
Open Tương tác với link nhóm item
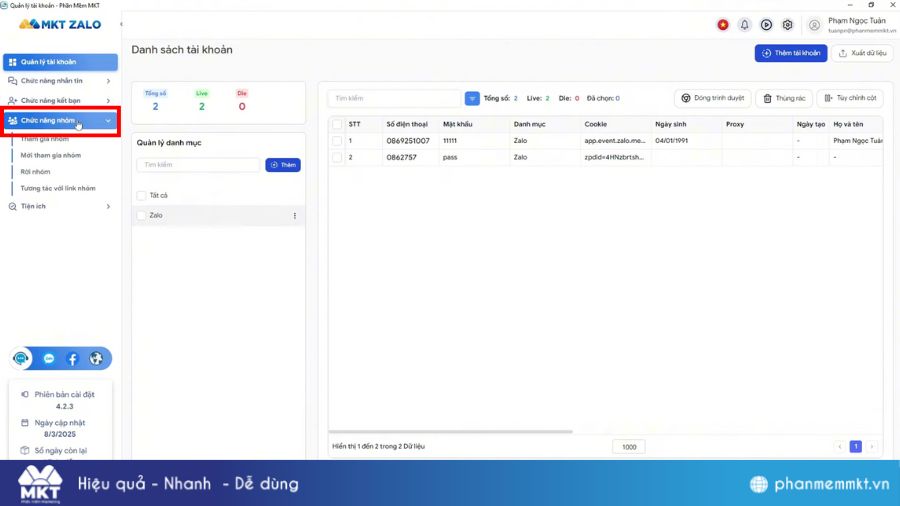(58, 188)
